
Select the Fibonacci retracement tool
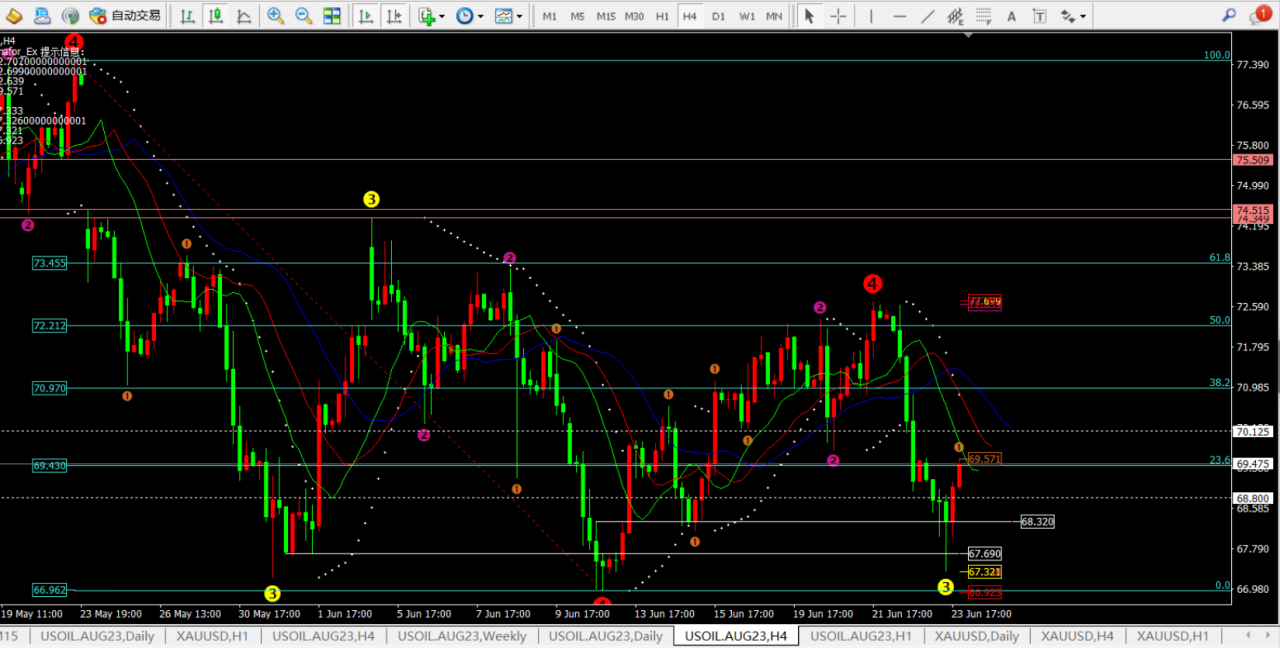(984, 16)
